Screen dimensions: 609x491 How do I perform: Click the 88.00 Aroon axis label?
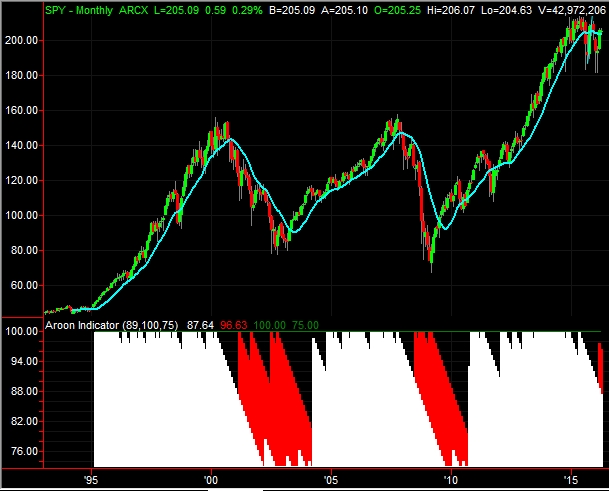click(x=24, y=391)
